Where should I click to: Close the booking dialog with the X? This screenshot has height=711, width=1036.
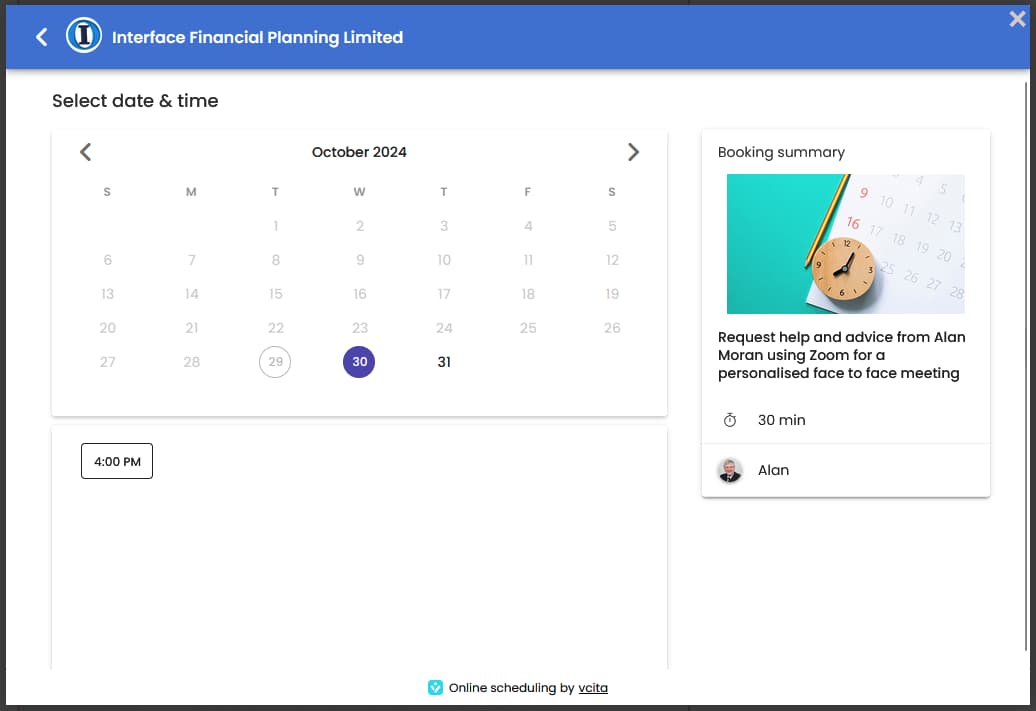pyautogui.click(x=1018, y=18)
